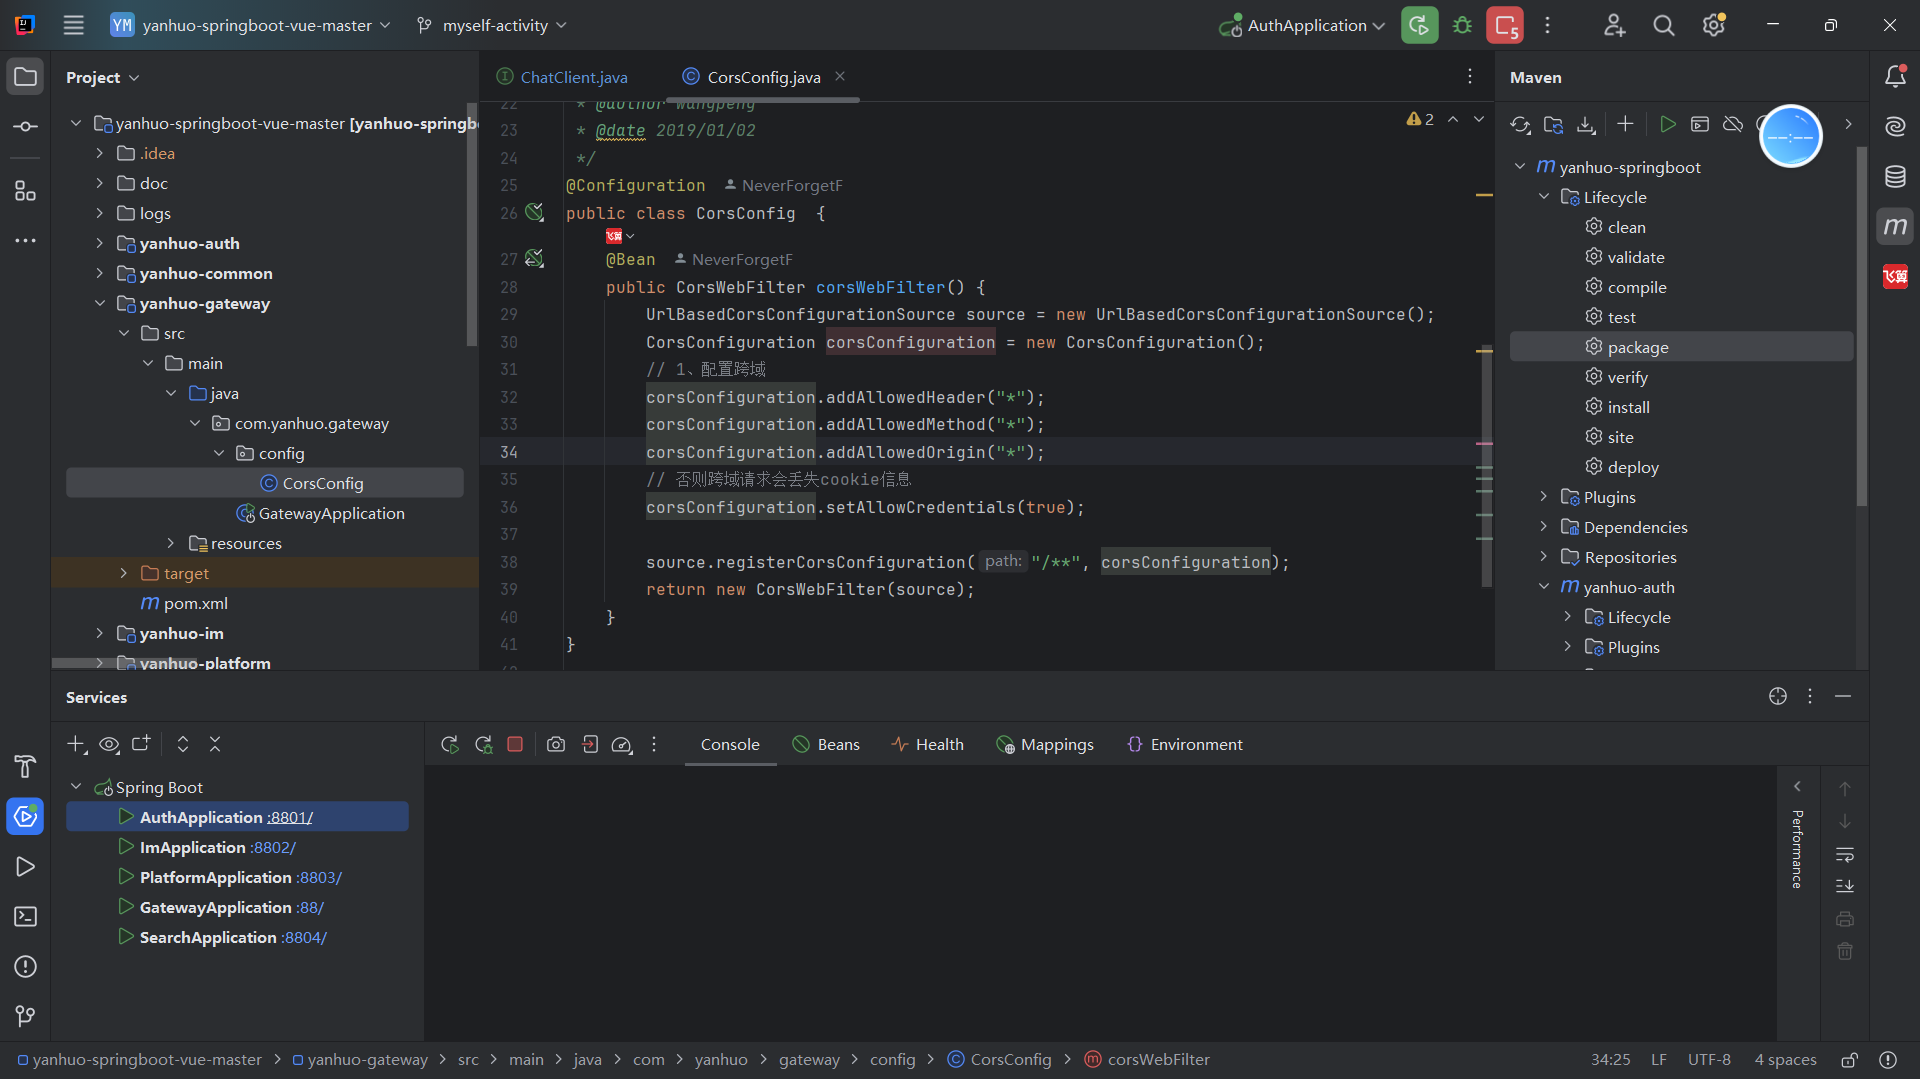Switch to the Environment tab
The image size is (1920, 1079).
pos(1185,745)
